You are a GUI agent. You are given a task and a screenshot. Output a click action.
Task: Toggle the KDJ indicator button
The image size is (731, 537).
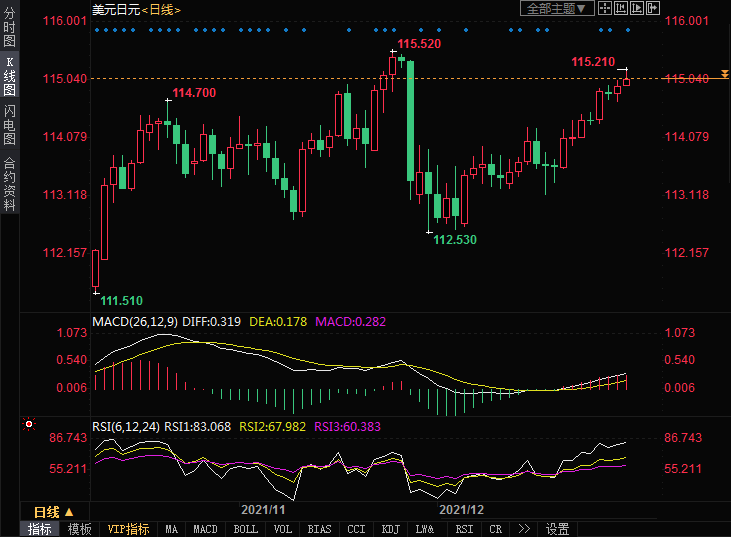coord(390,529)
